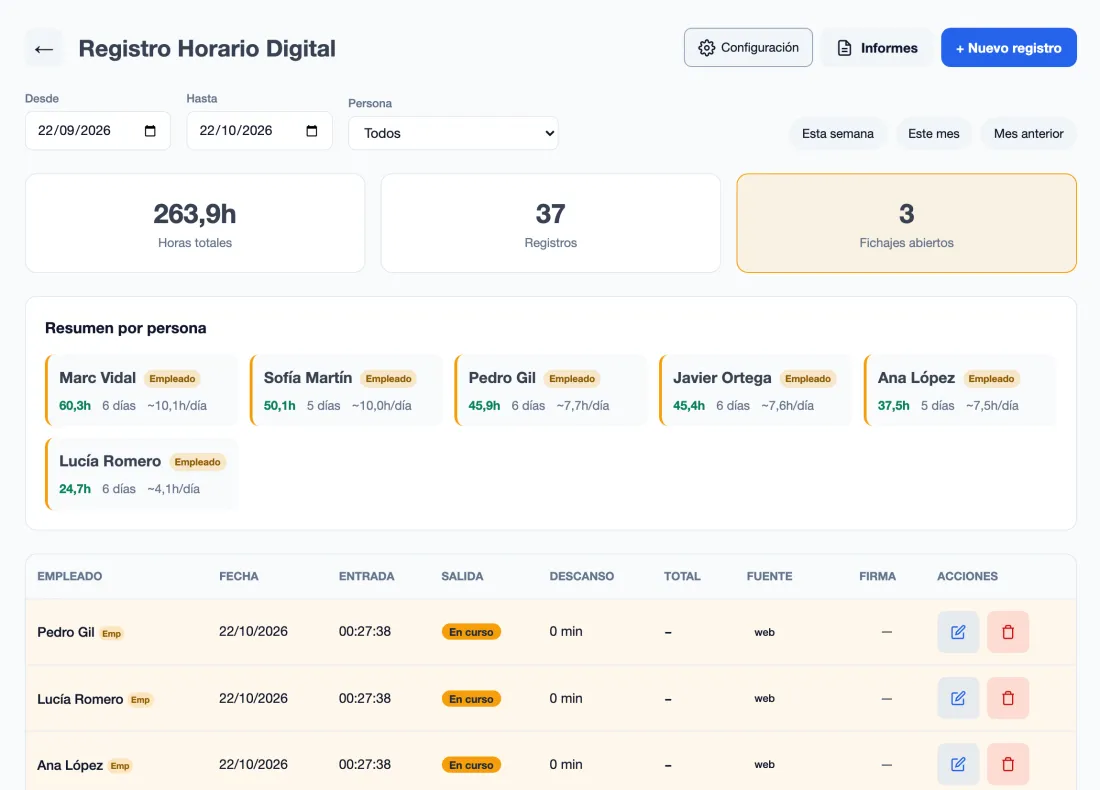Delete Ana López's time record
Viewport: 1100px width, 790px height.
coord(1007,764)
